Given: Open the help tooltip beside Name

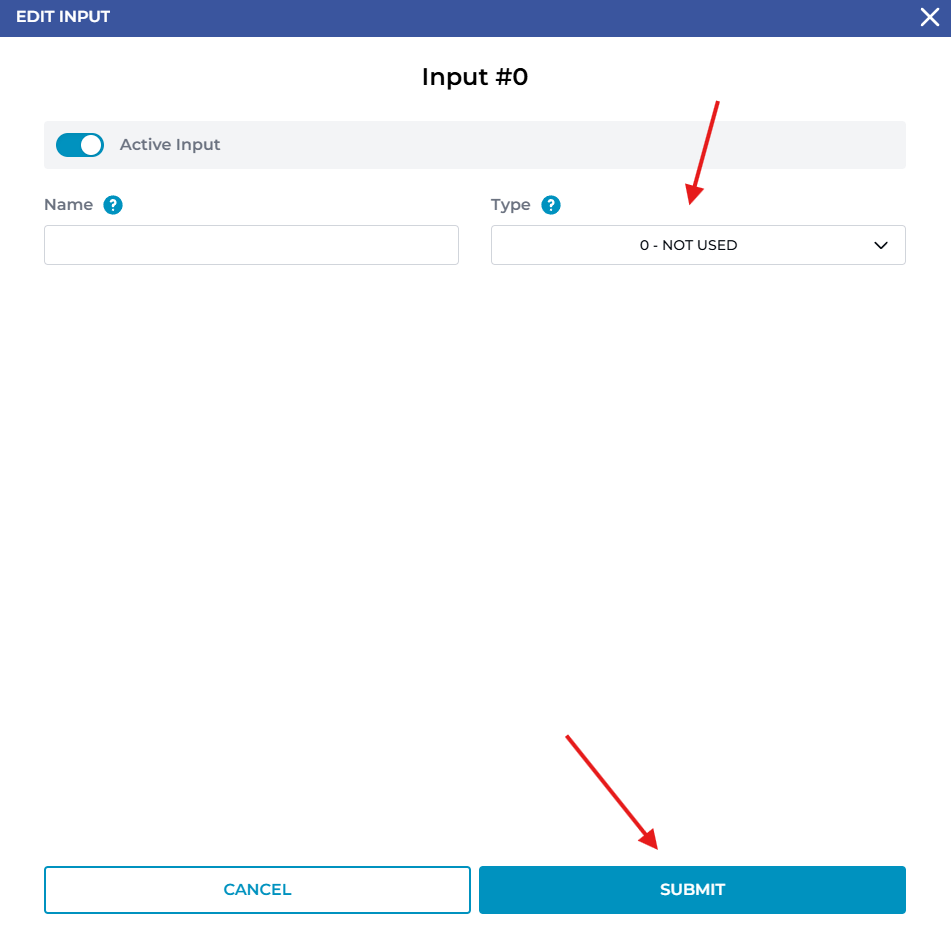Looking at the screenshot, I should (113, 205).
